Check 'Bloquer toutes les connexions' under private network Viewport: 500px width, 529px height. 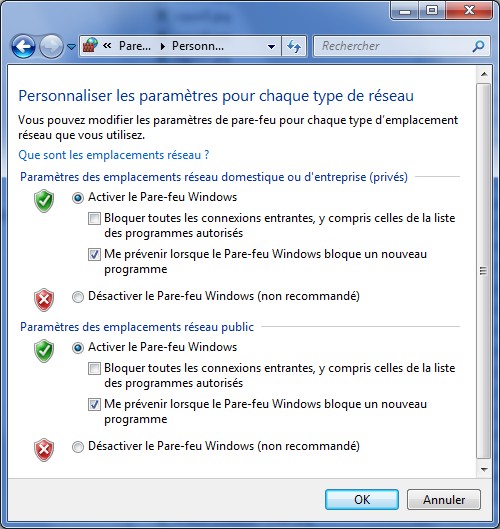(94, 218)
